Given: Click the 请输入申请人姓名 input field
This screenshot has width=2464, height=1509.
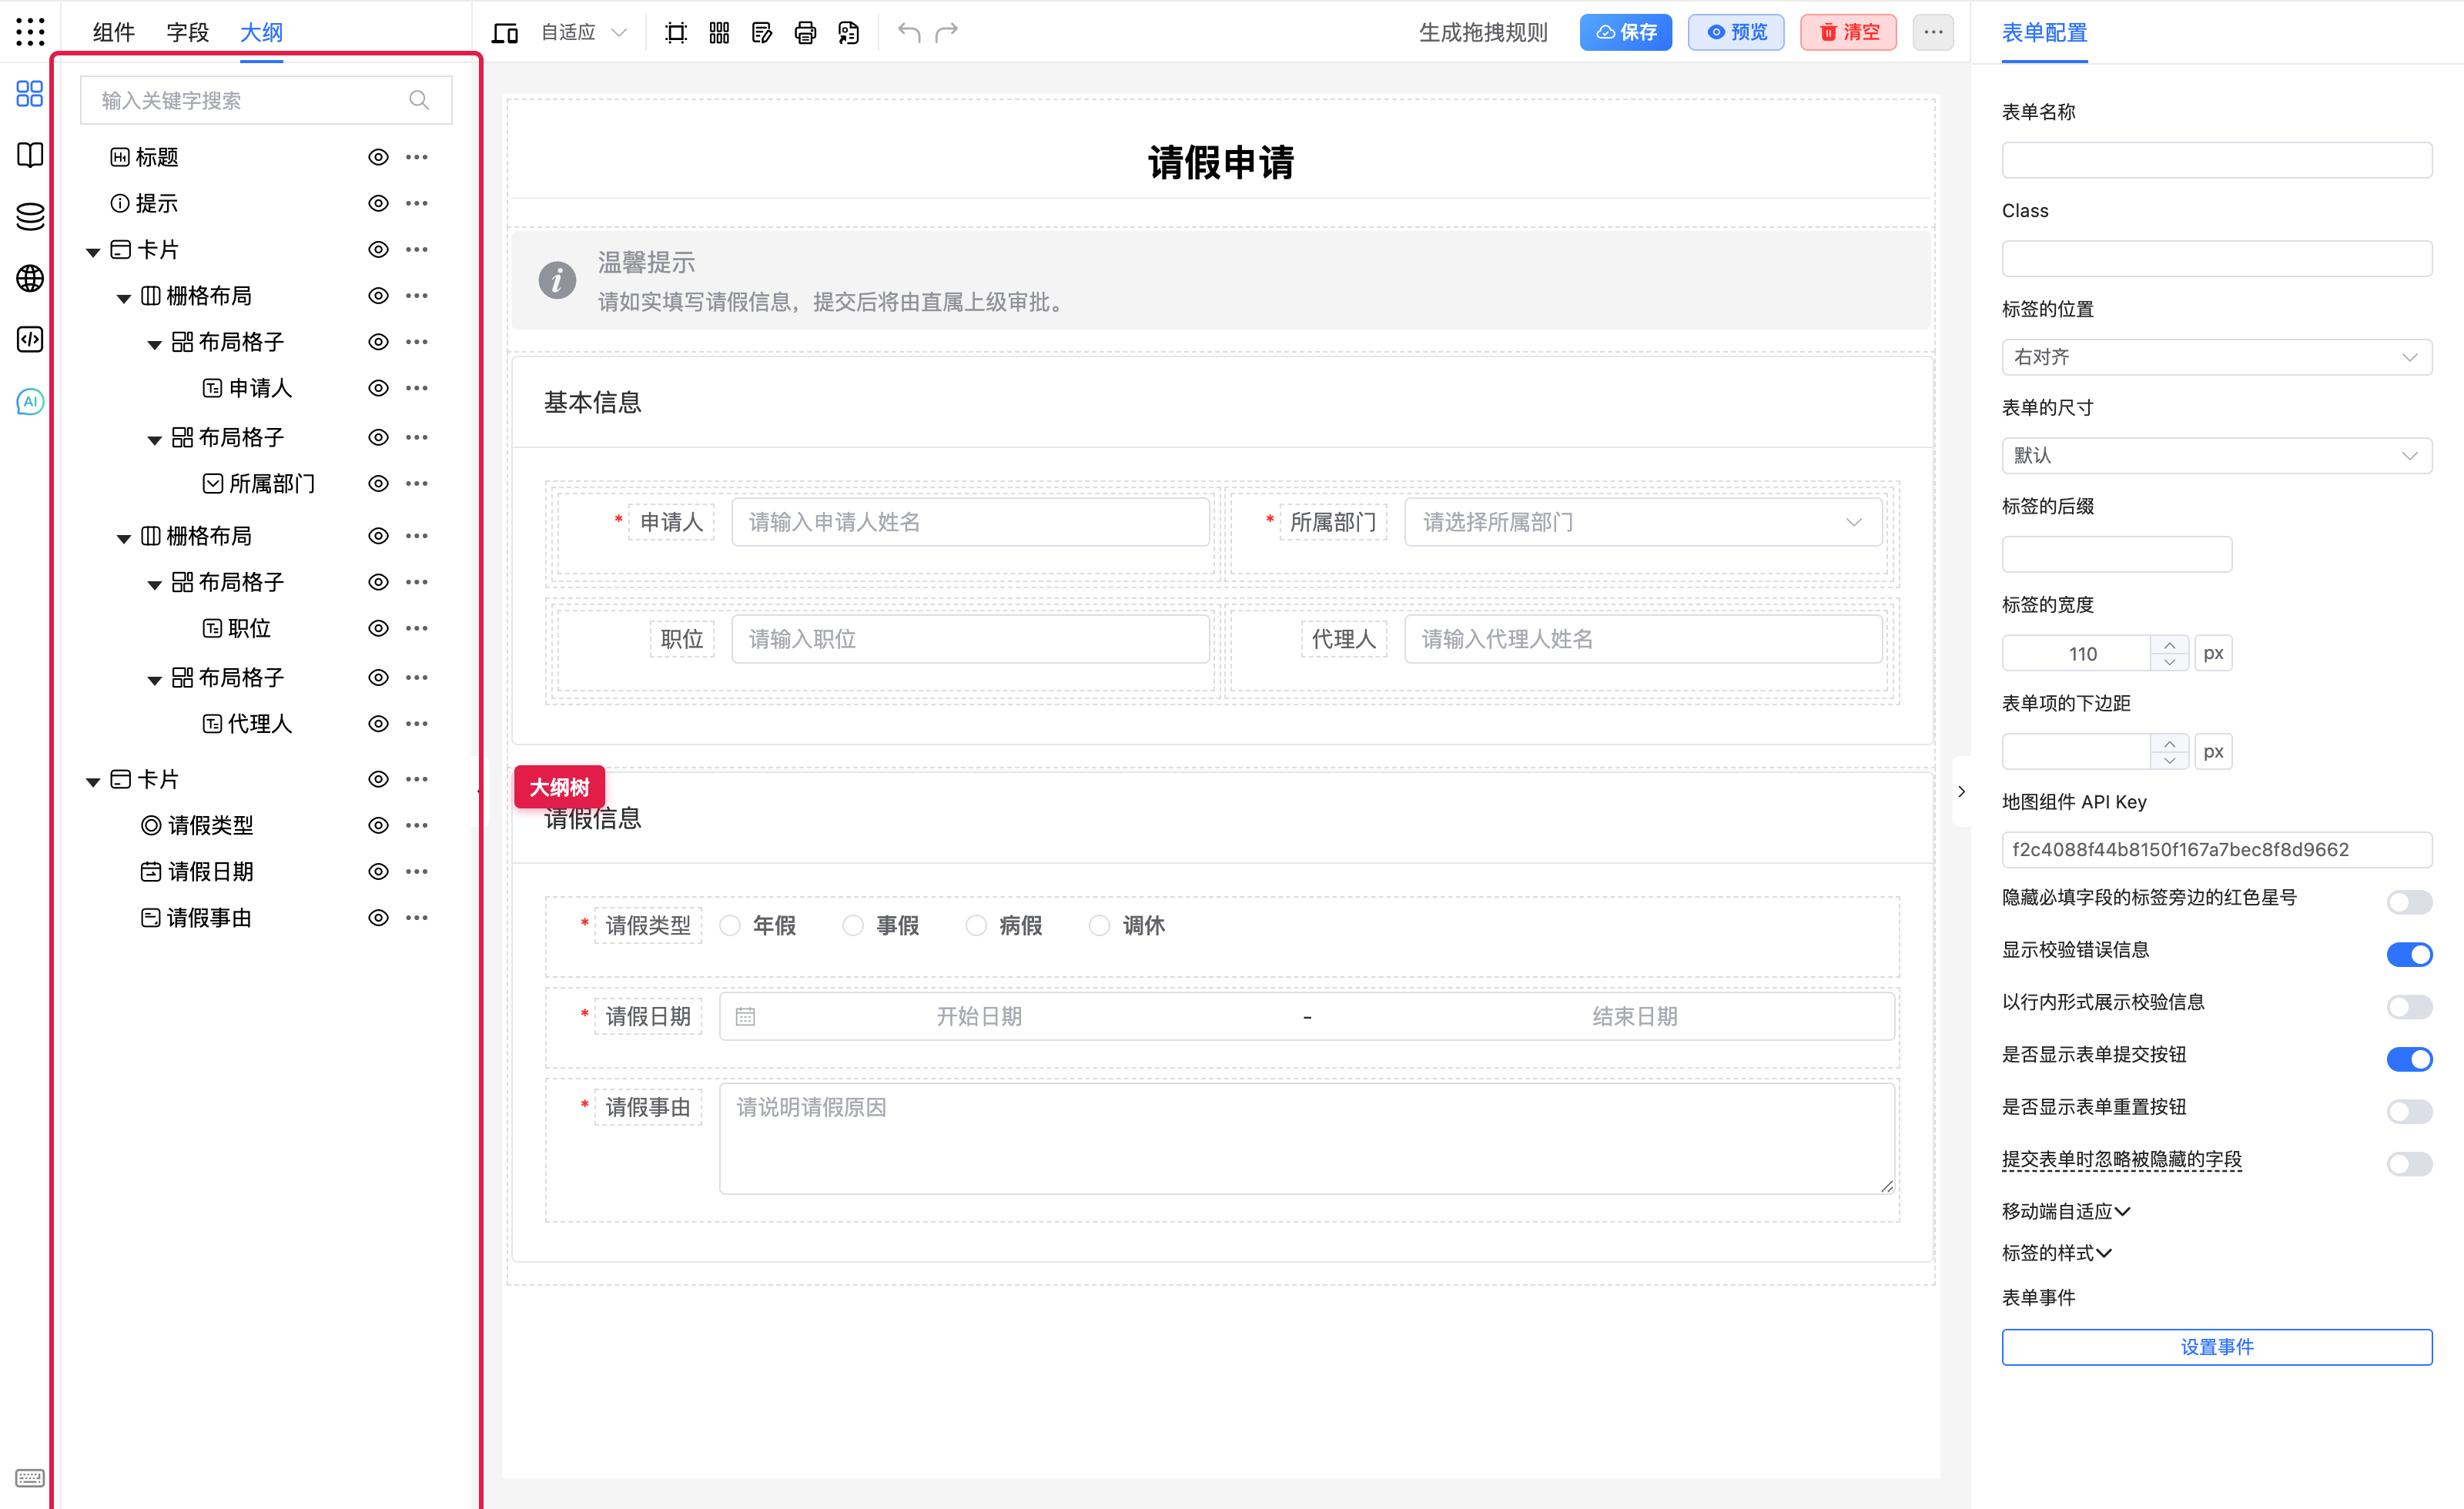Looking at the screenshot, I should 970,522.
